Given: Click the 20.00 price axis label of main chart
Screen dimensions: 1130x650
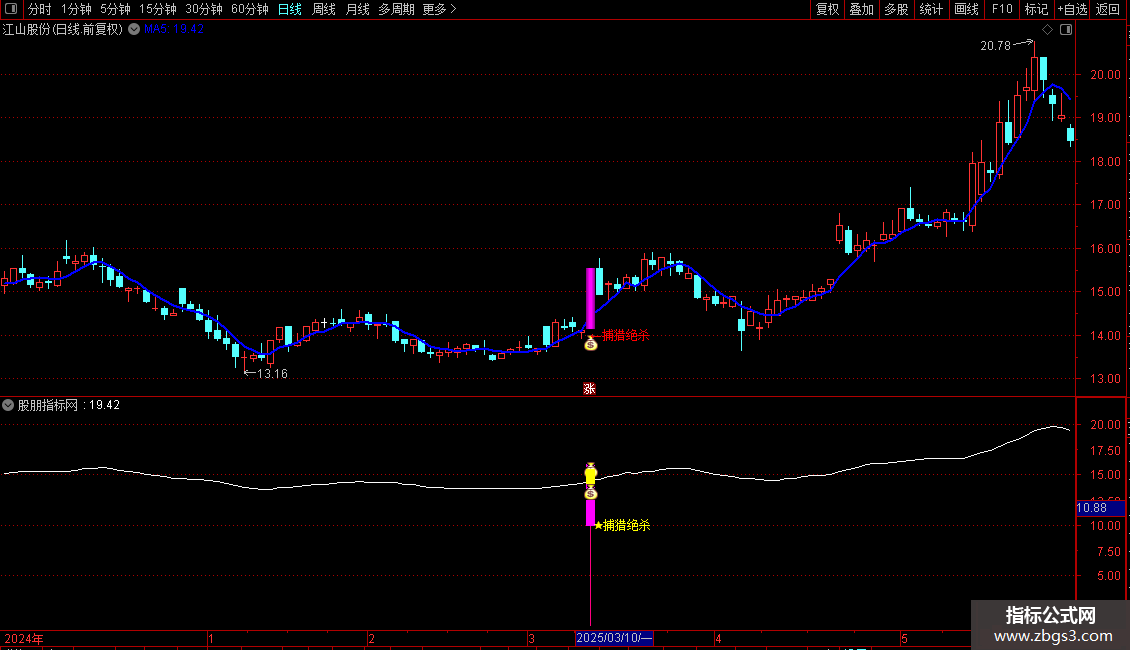Looking at the screenshot, I should tap(1105, 74).
